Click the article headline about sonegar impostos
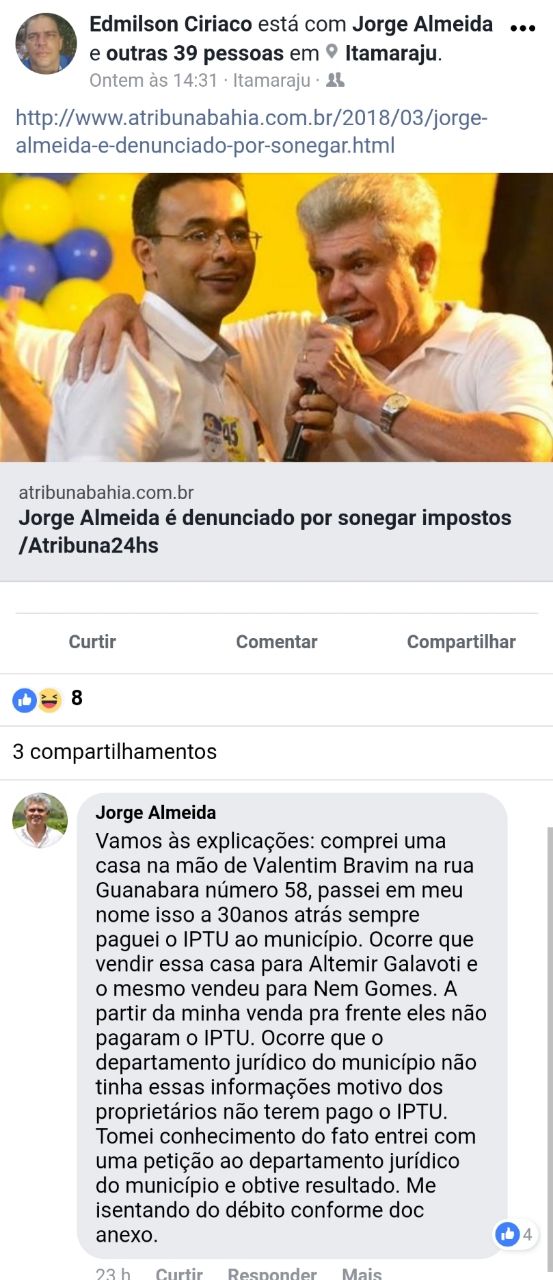Image resolution: width=553 pixels, height=1280 pixels. point(265,532)
